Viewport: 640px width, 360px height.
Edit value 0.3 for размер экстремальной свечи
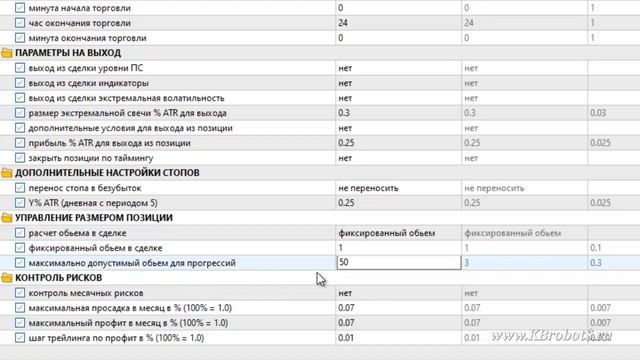point(398,113)
